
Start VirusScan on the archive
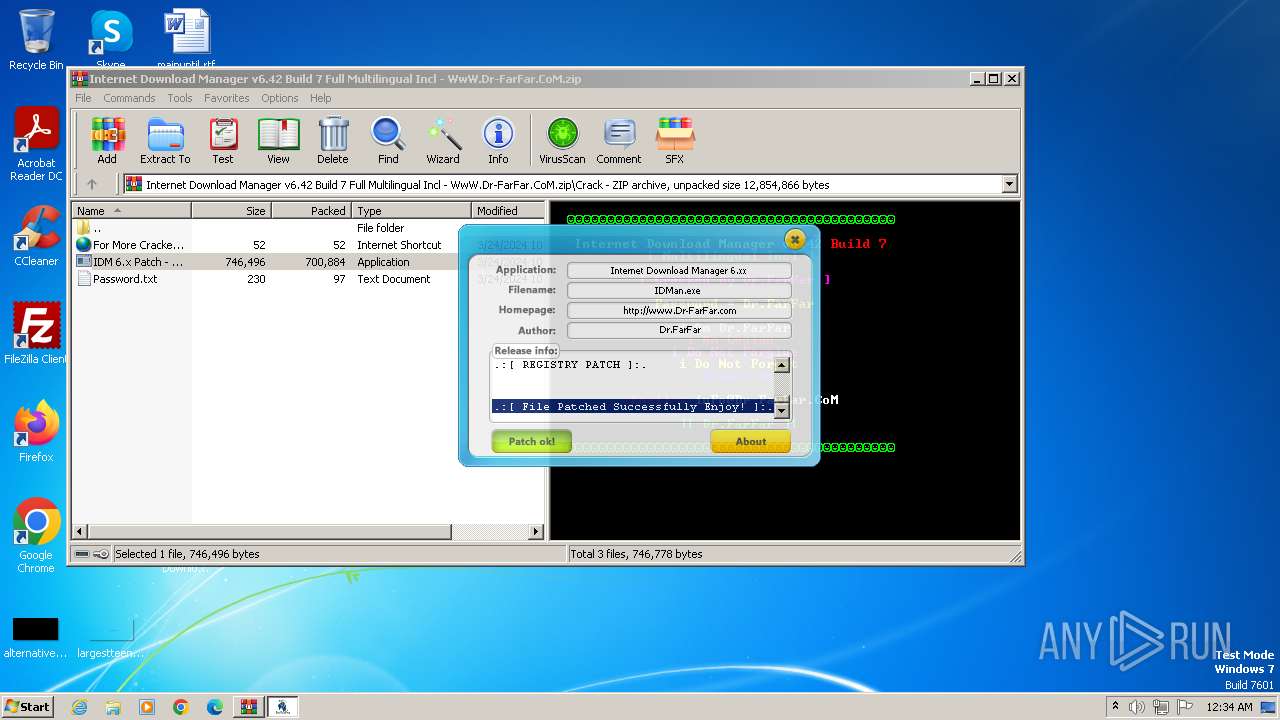click(562, 140)
